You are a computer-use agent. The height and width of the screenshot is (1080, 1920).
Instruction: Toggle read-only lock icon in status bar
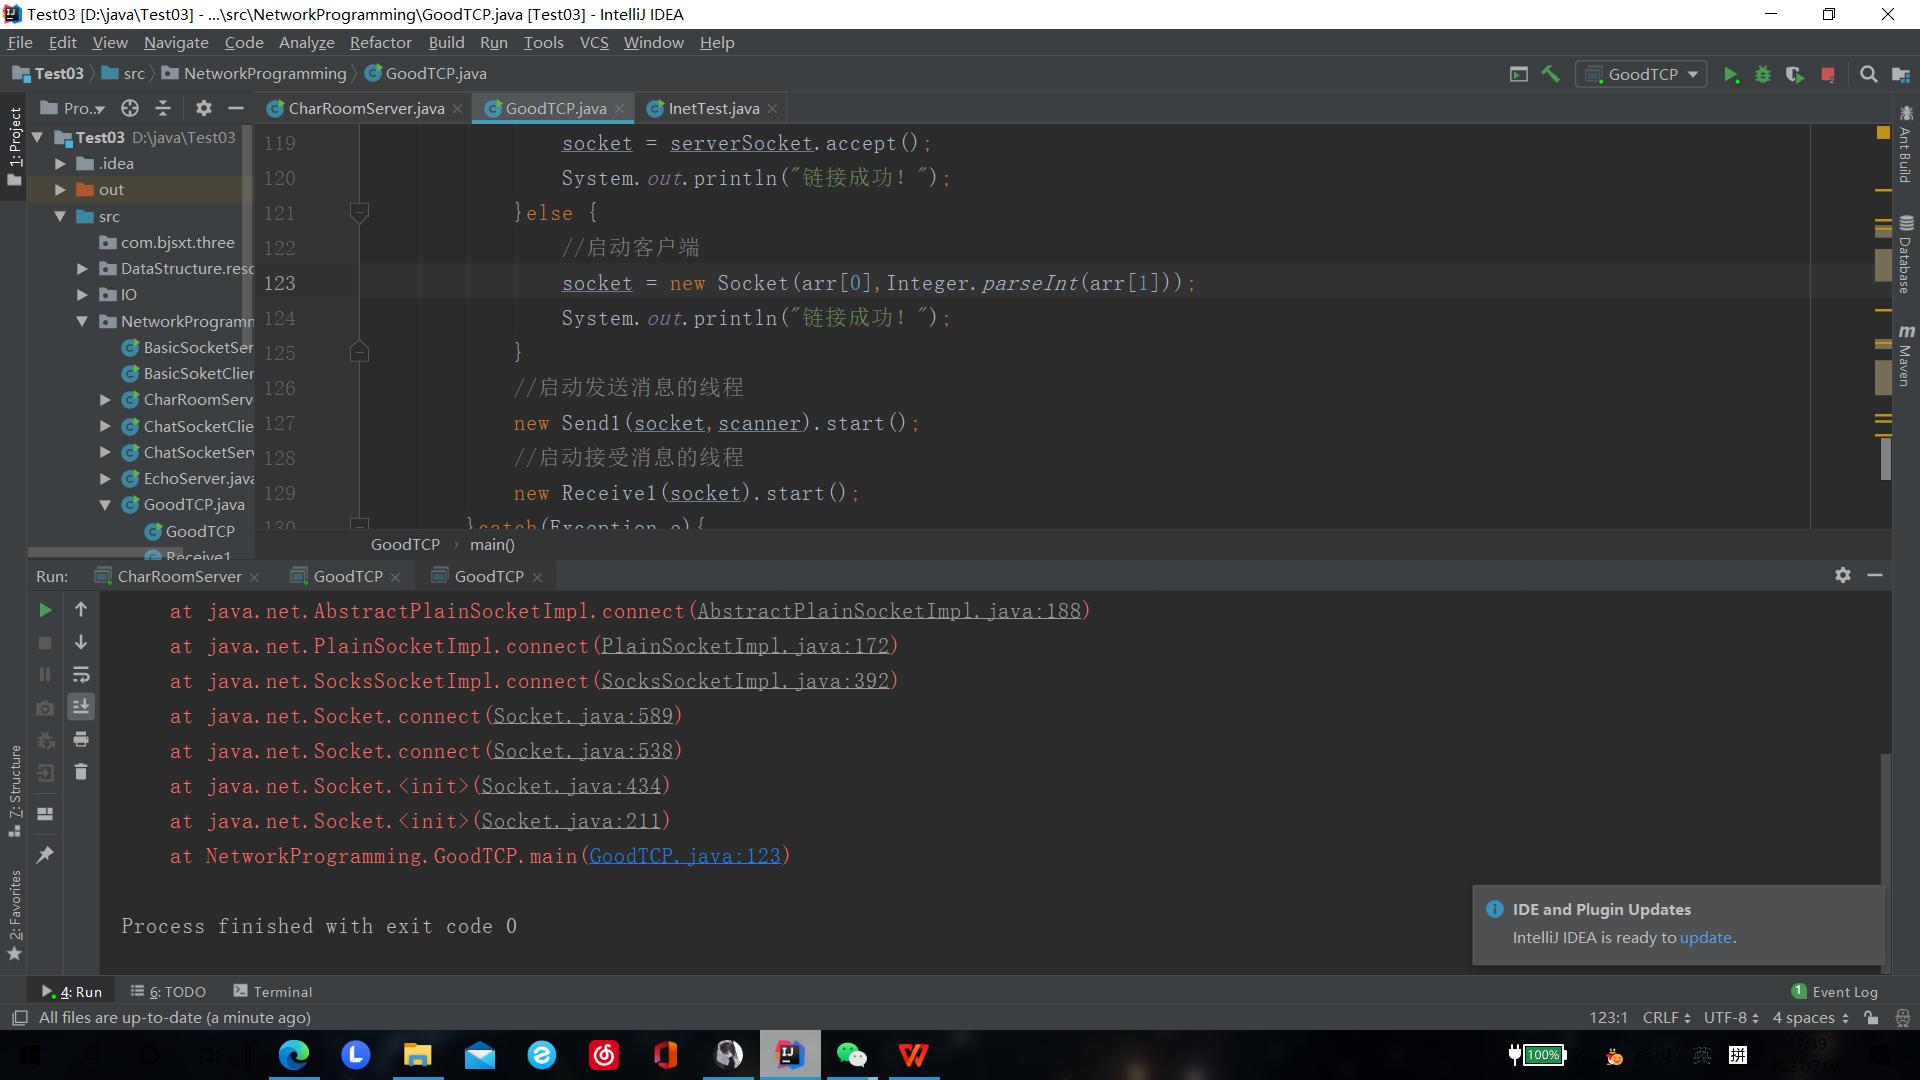point(1871,1018)
